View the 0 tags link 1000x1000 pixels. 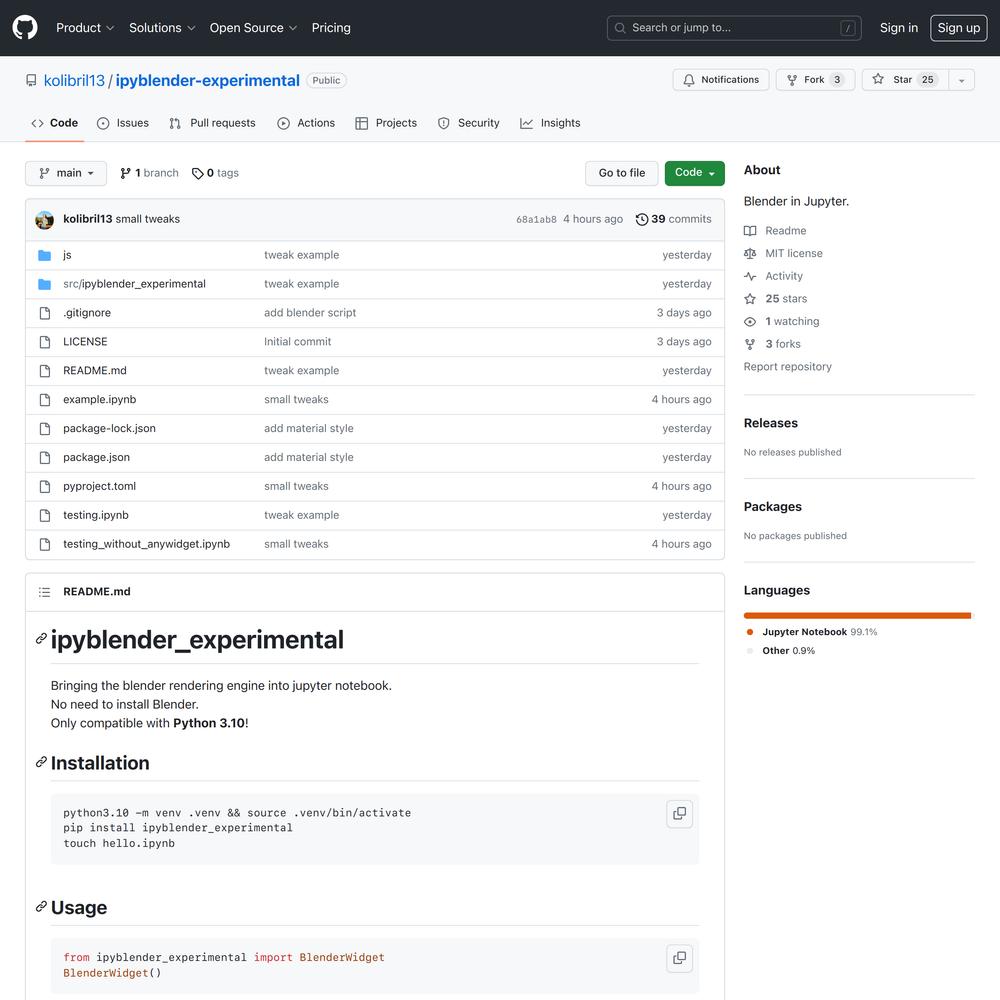(216, 173)
